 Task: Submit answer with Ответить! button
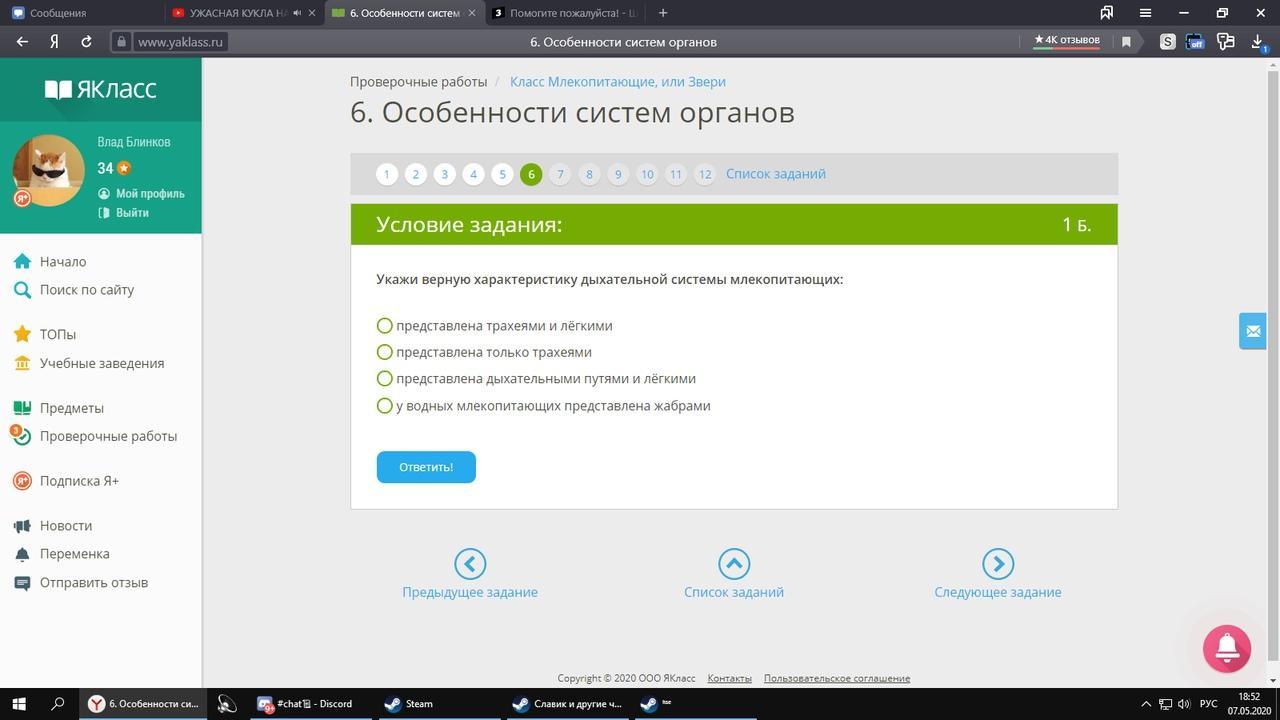[x=426, y=467]
